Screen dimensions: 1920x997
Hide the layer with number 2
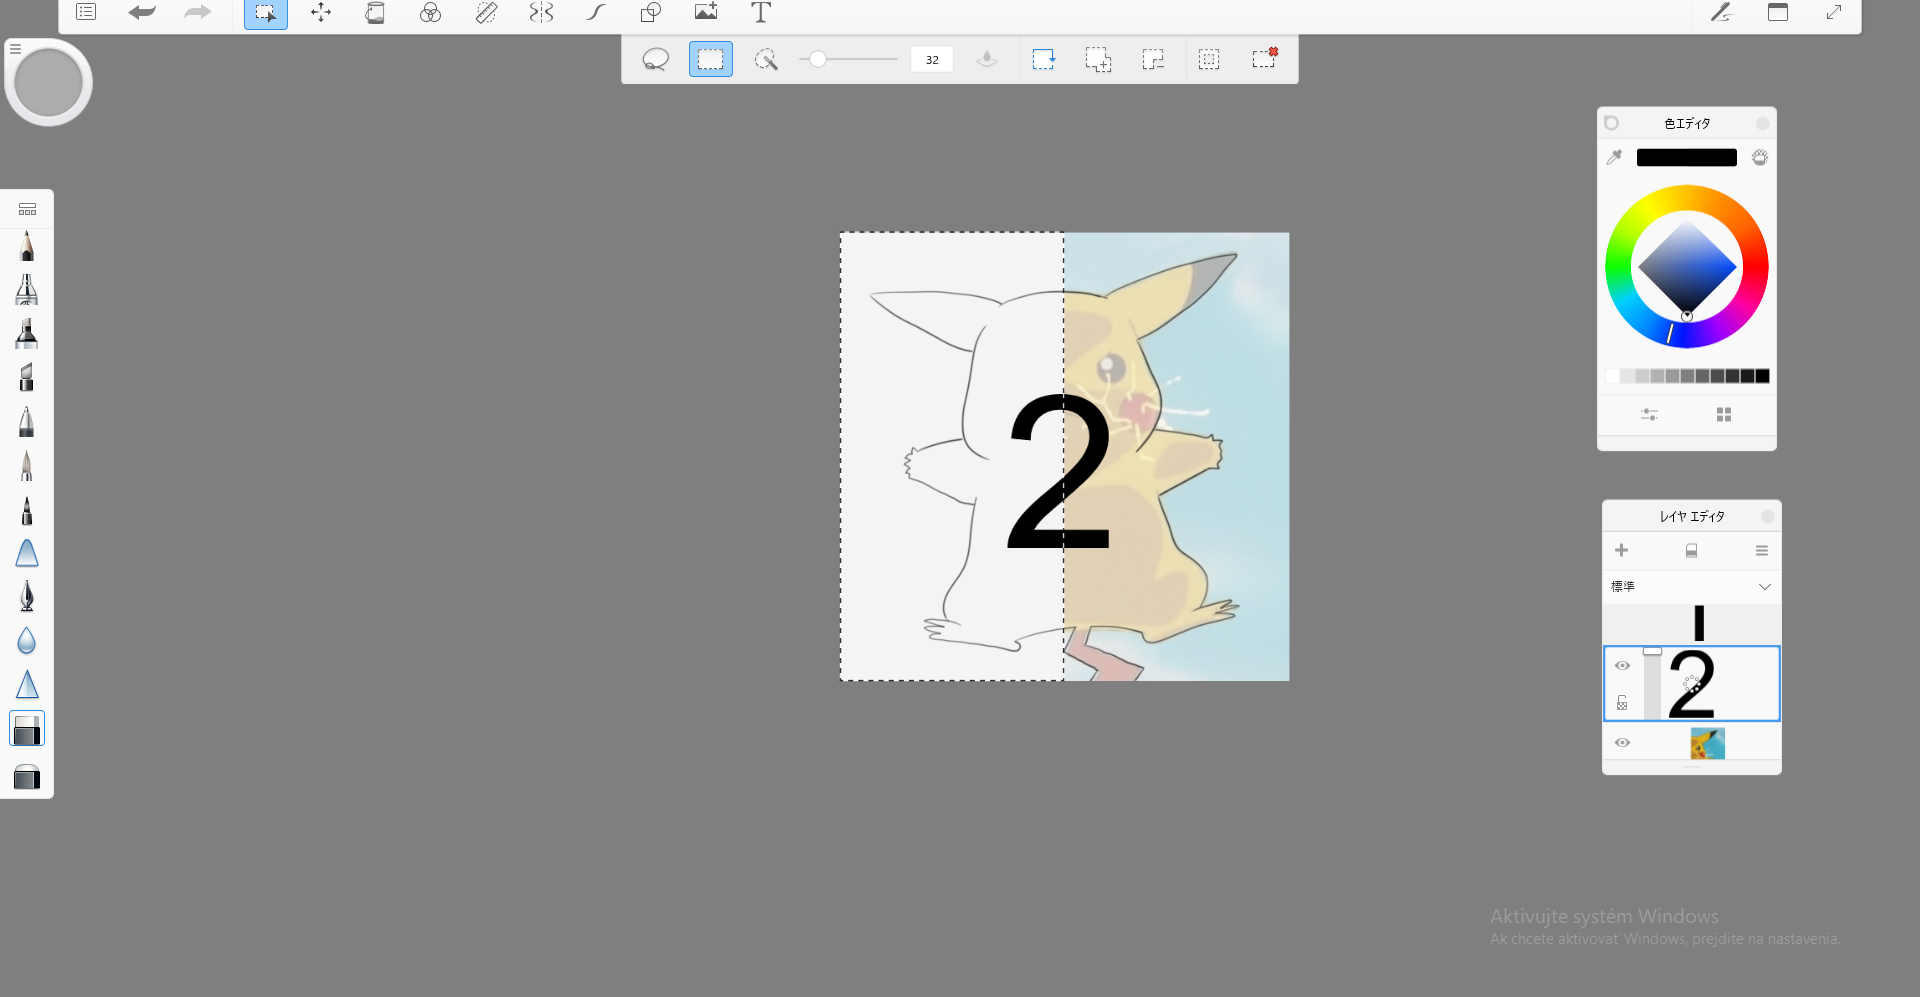tap(1622, 666)
